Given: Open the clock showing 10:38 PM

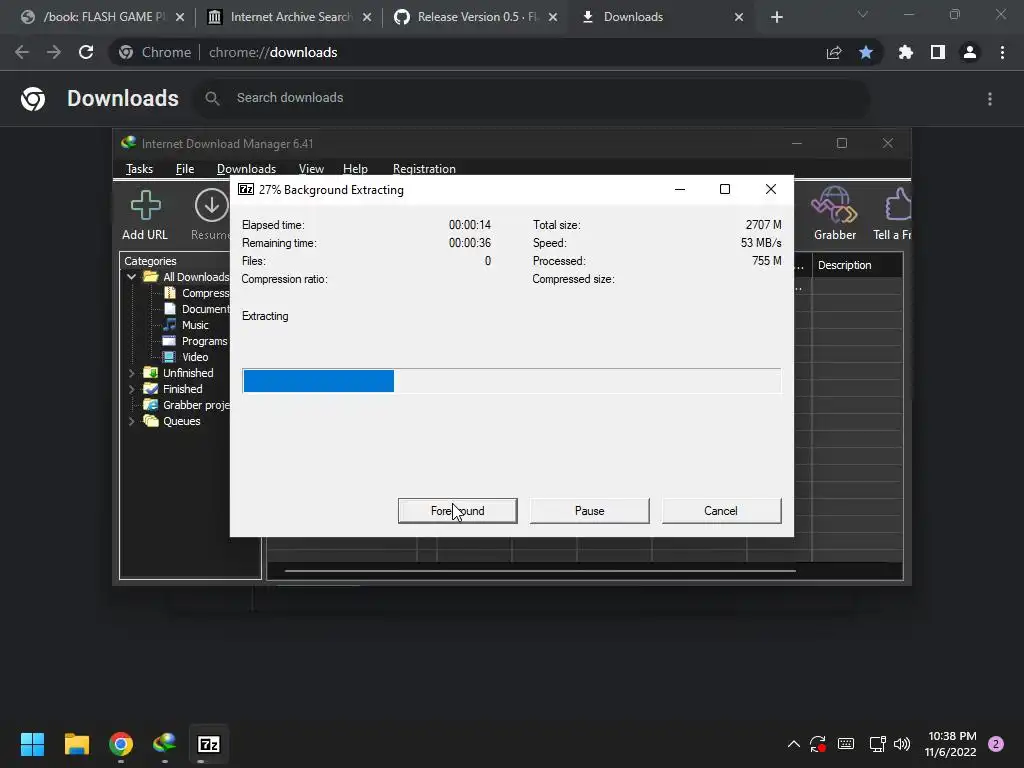Looking at the screenshot, I should pyautogui.click(x=951, y=744).
